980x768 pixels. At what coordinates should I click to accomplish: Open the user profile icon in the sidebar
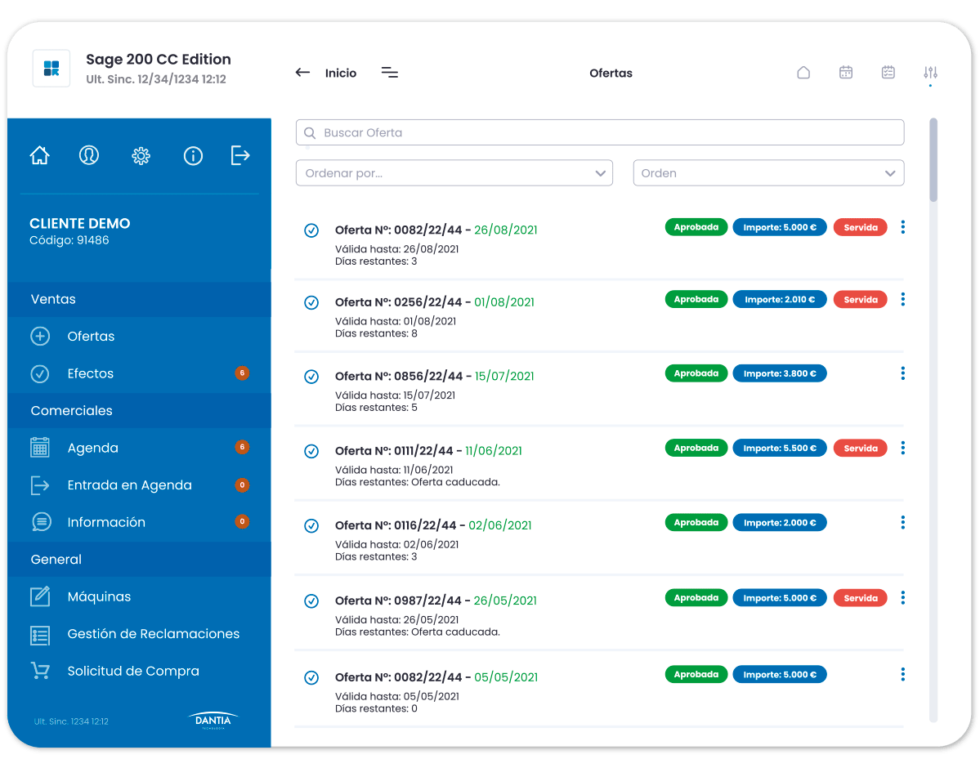coord(89,156)
